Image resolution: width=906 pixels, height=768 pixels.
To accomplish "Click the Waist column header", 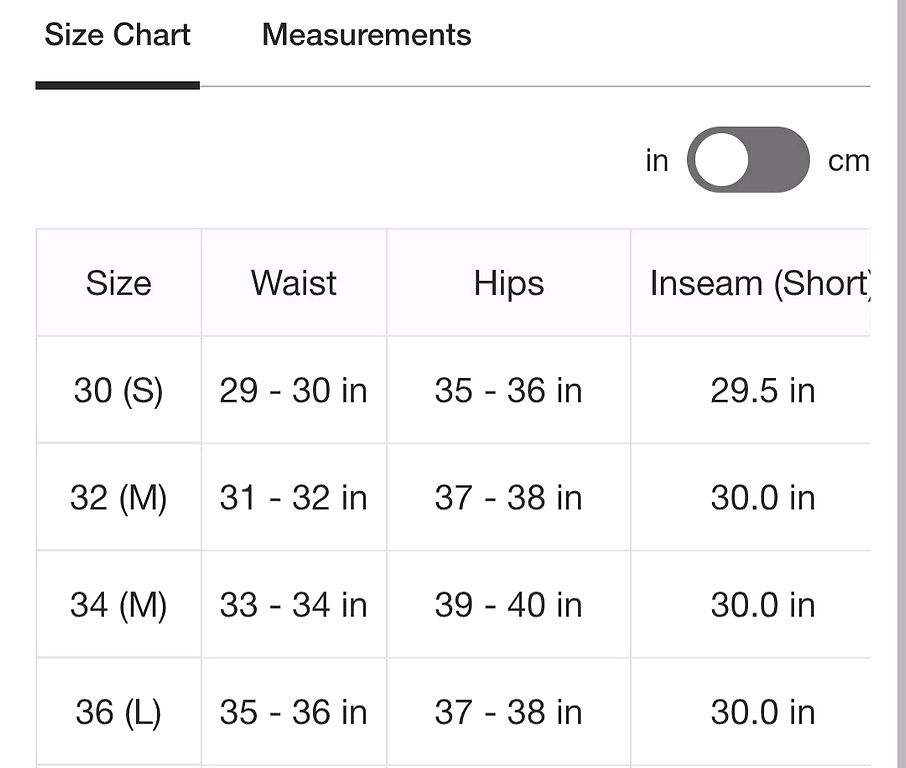I will click(x=294, y=283).
